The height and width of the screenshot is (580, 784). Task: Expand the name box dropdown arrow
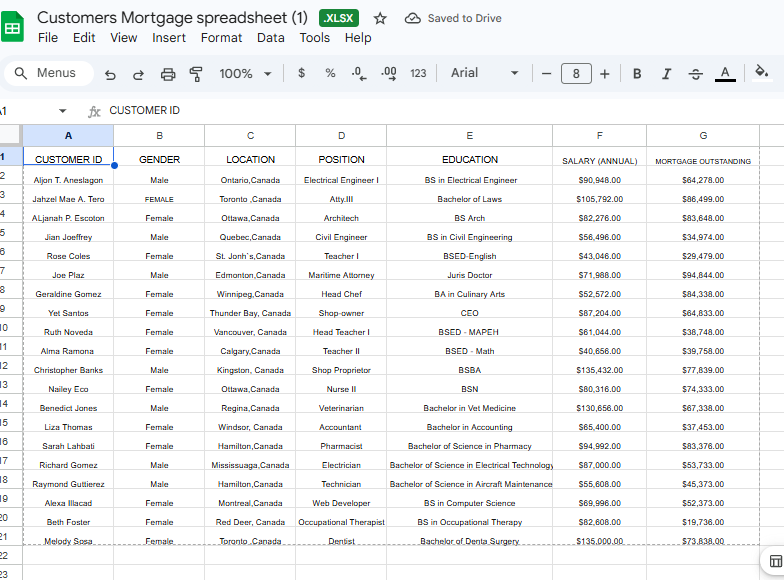pyautogui.click(x=62, y=111)
